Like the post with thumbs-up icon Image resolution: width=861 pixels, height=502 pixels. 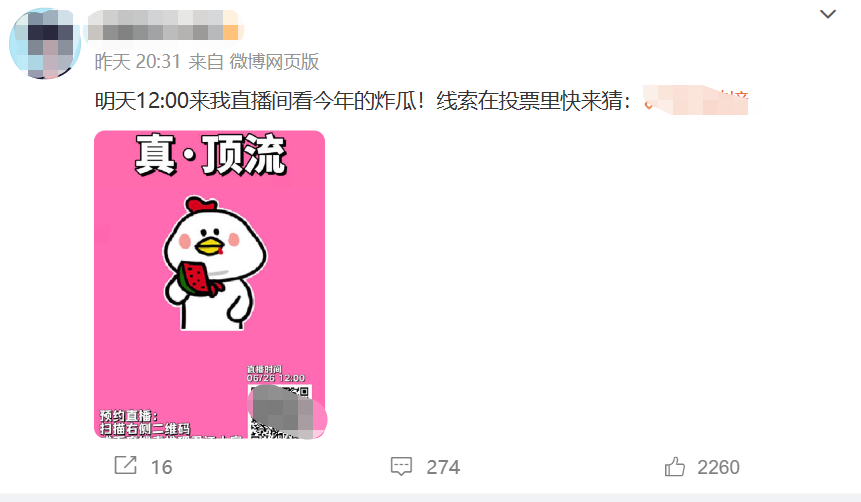pos(674,466)
